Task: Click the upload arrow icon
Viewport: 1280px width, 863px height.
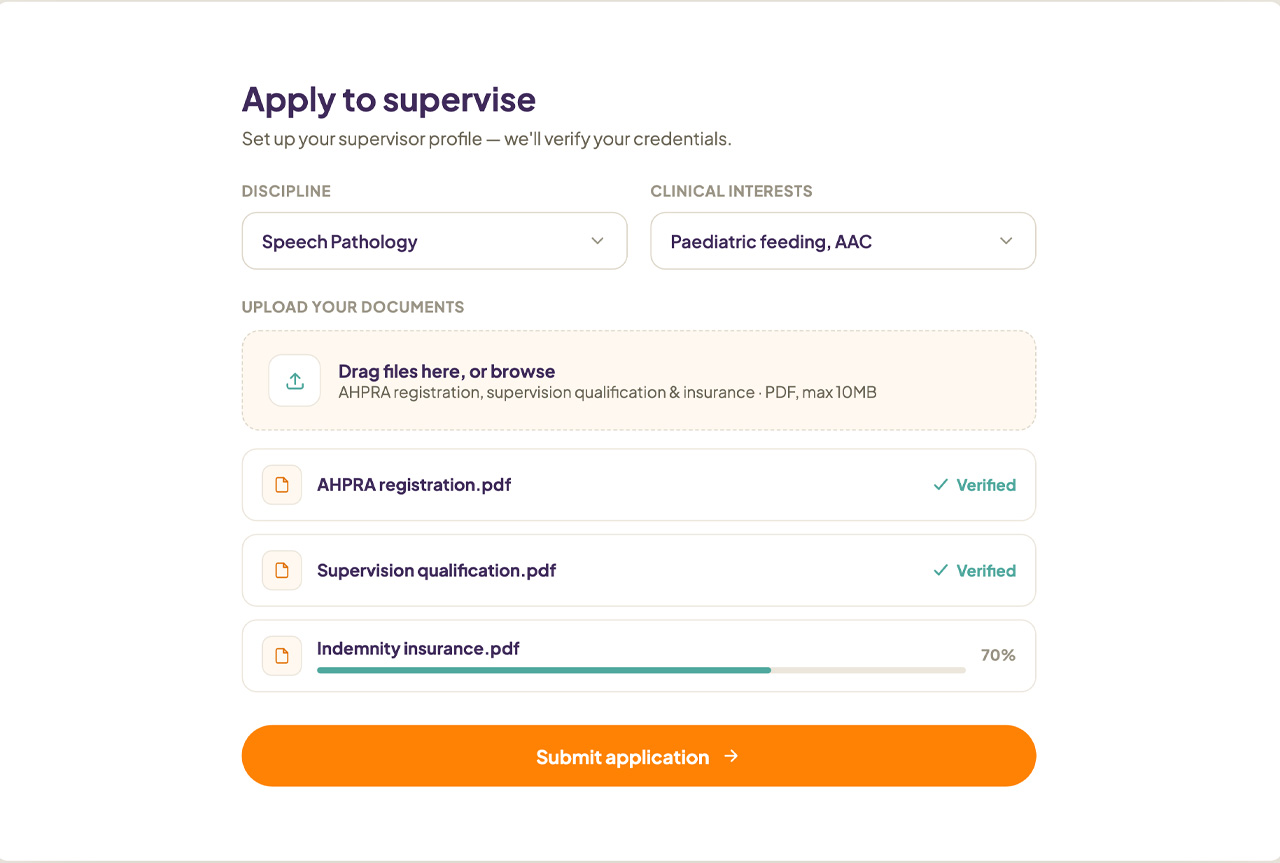Action: pos(295,381)
